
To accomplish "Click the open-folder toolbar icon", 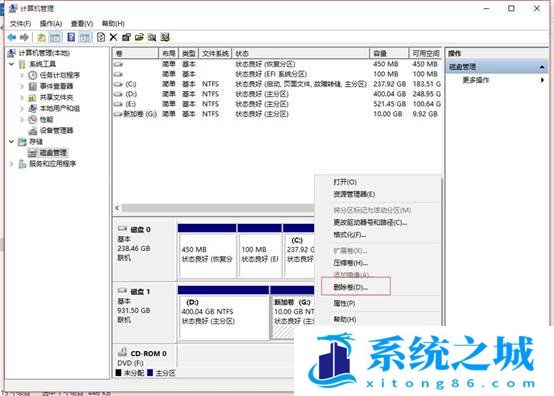I will 139,37.
